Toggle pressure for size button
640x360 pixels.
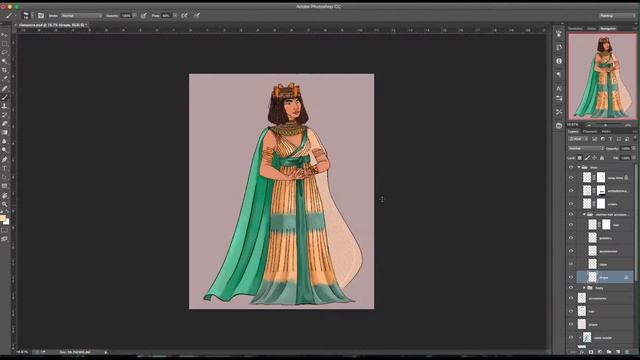click(x=197, y=16)
